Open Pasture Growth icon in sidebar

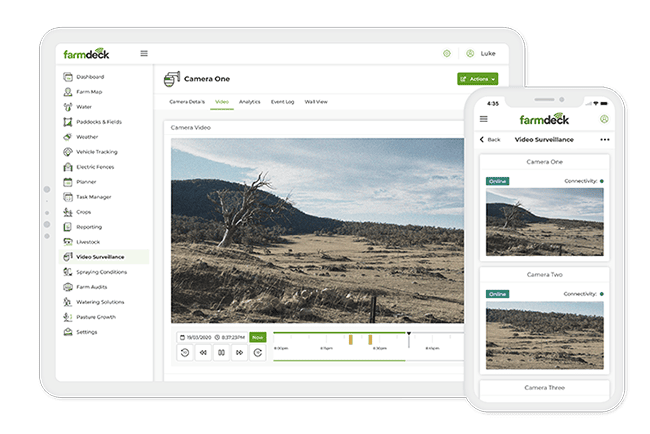click(68, 317)
